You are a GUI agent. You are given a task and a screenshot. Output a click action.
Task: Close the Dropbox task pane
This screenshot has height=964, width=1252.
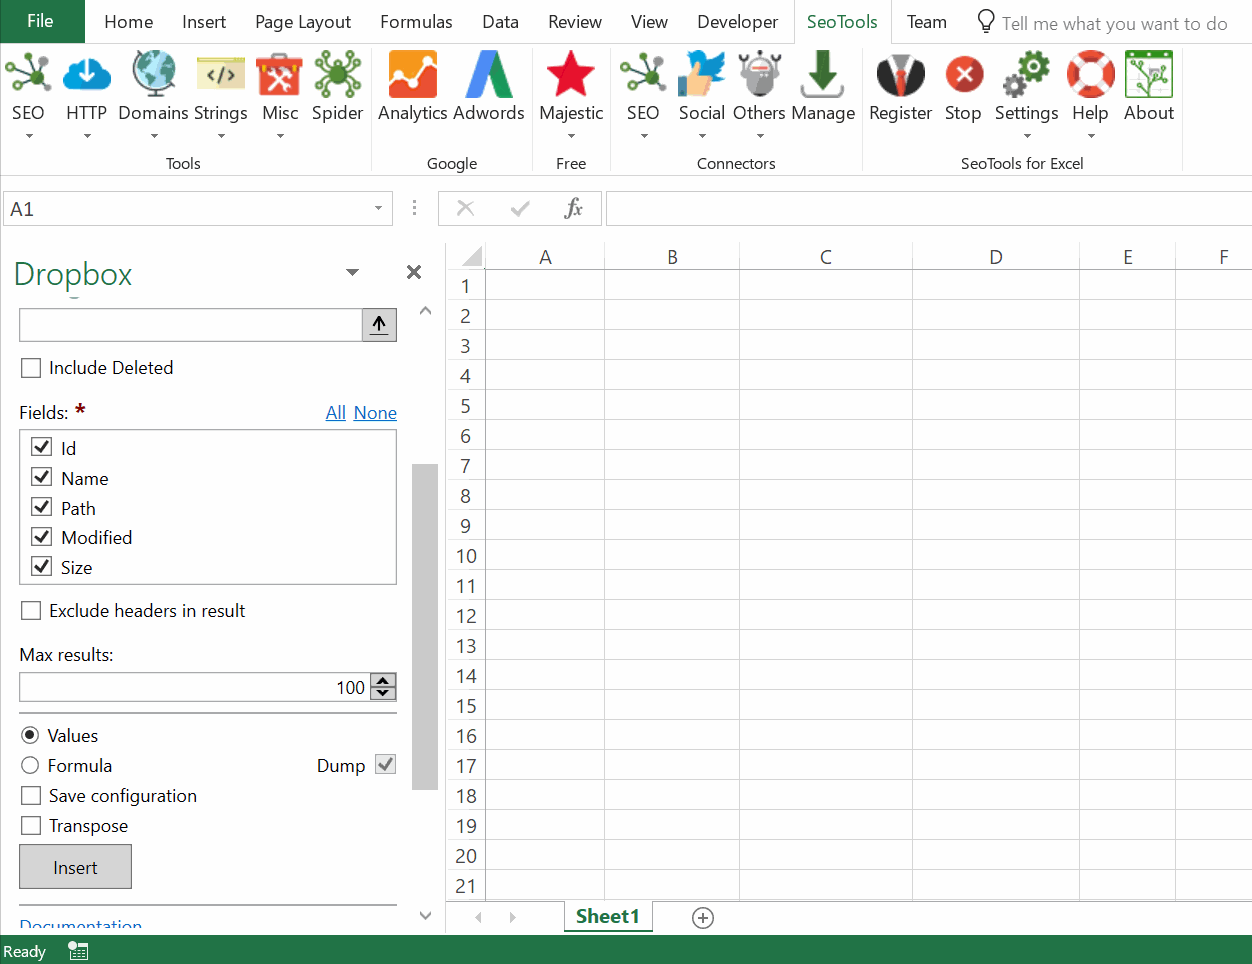(414, 272)
